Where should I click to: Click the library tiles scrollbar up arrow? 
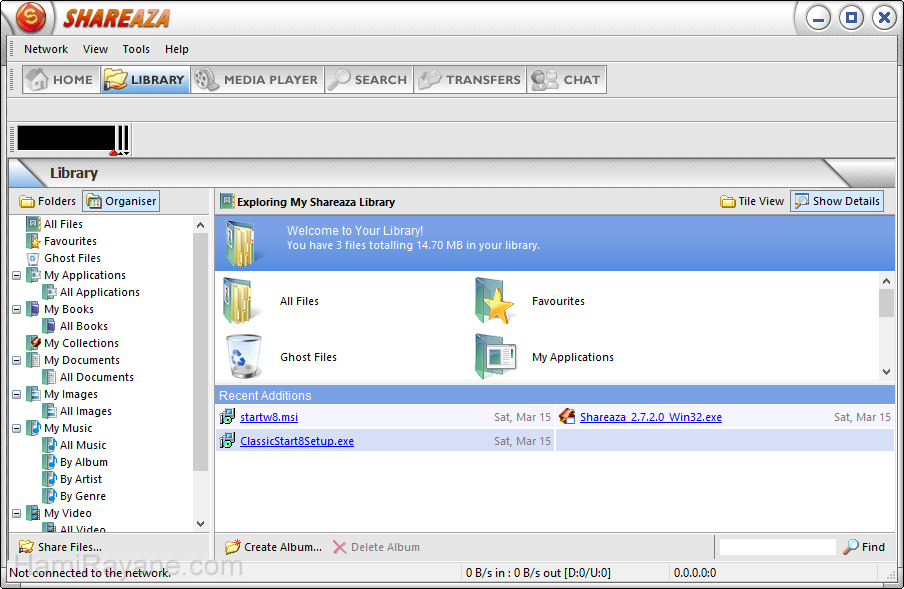click(x=886, y=281)
